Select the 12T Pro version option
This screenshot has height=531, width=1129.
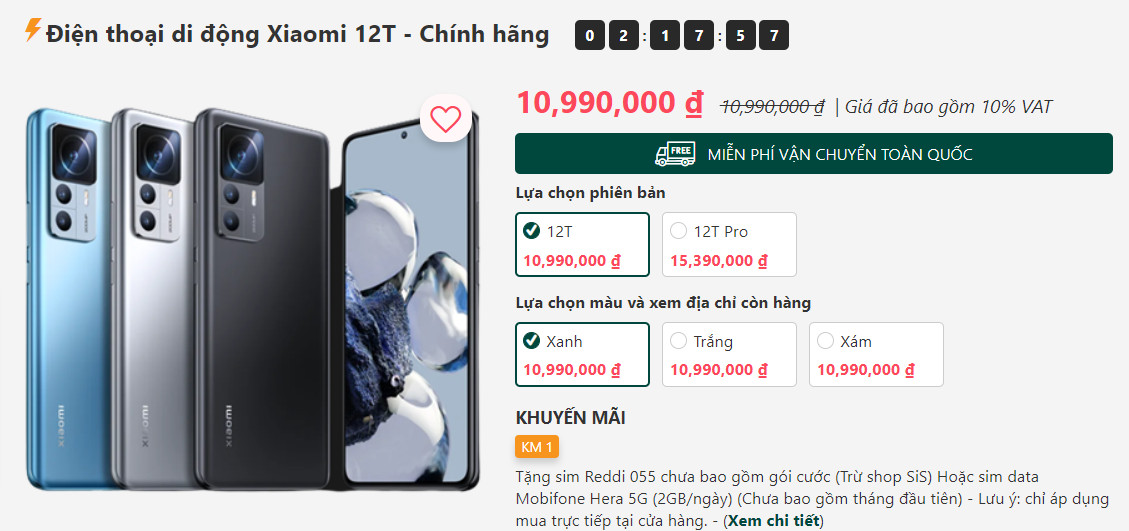click(729, 244)
